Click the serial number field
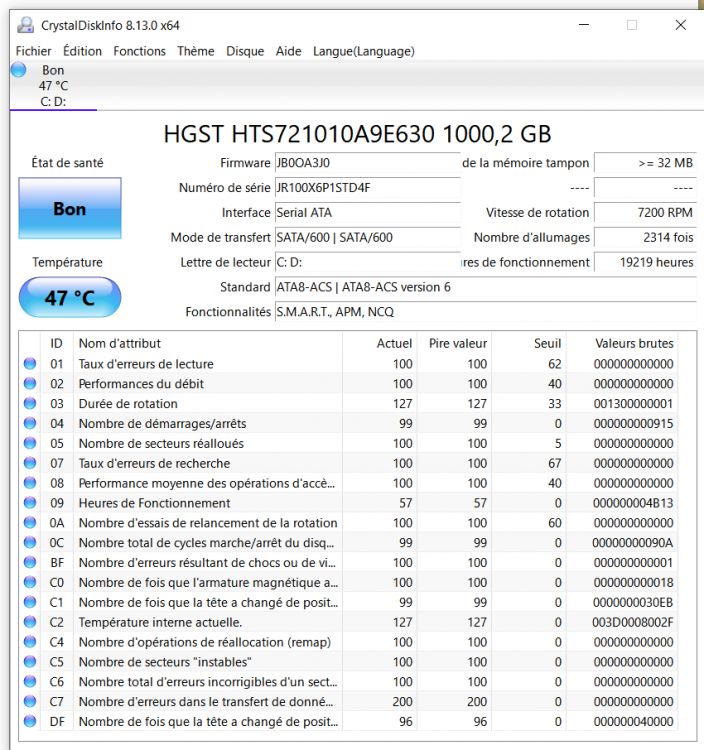The height and width of the screenshot is (750, 704). point(366,188)
